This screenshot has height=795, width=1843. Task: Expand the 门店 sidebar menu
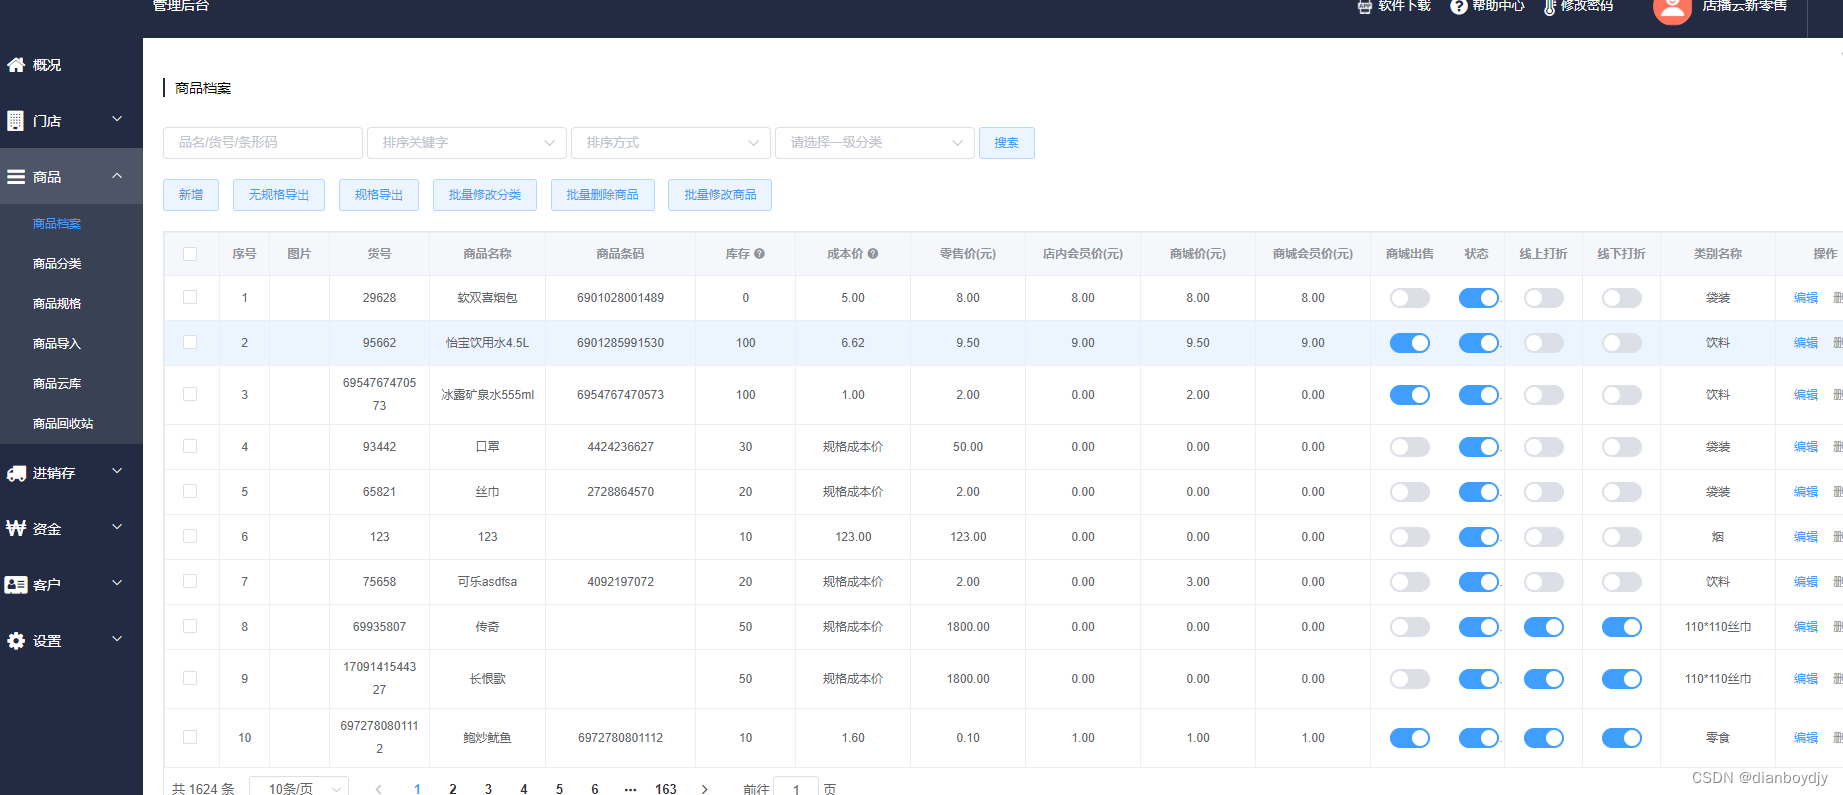117,119
